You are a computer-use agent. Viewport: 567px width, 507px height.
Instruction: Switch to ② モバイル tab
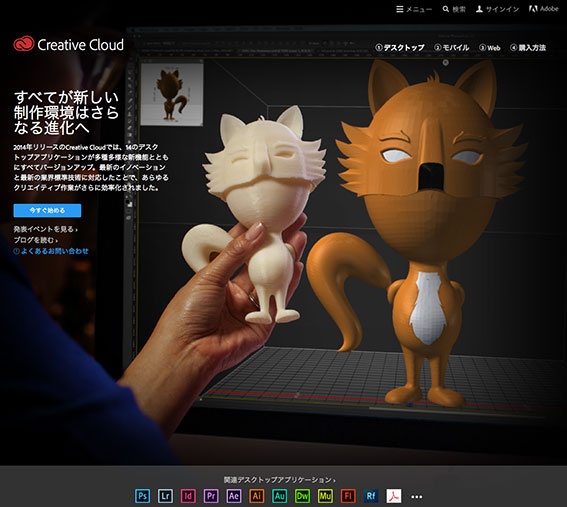(452, 47)
